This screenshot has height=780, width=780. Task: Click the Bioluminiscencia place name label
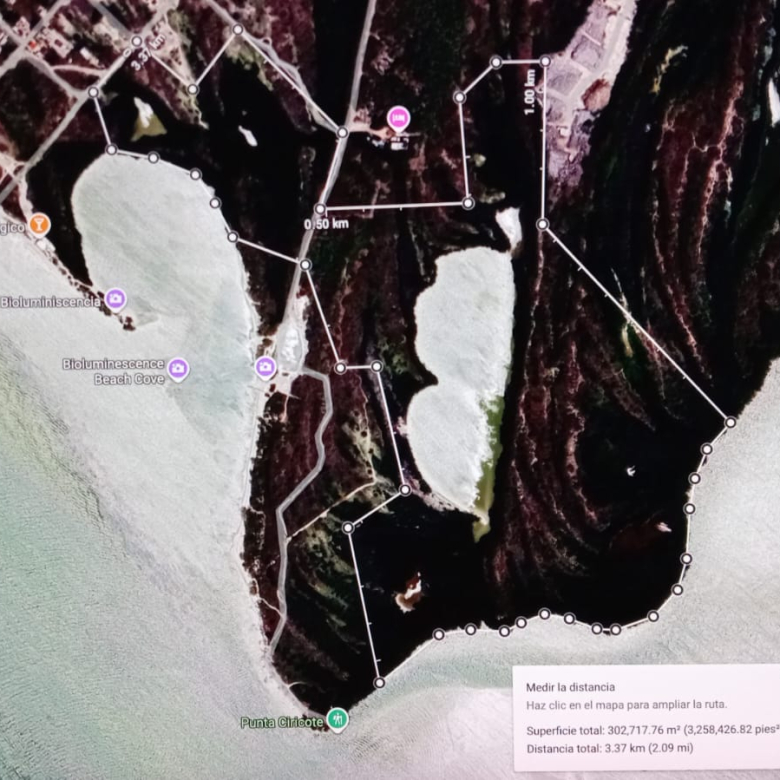(x=50, y=301)
